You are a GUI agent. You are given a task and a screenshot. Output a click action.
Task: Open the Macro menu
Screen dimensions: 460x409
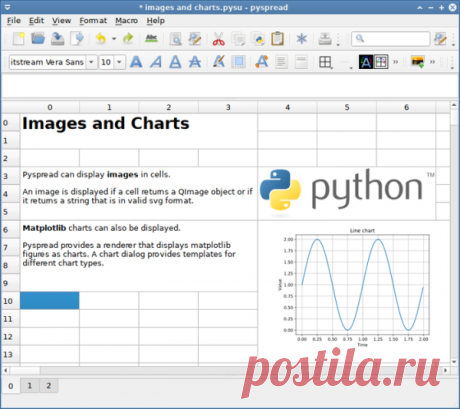[127, 21]
